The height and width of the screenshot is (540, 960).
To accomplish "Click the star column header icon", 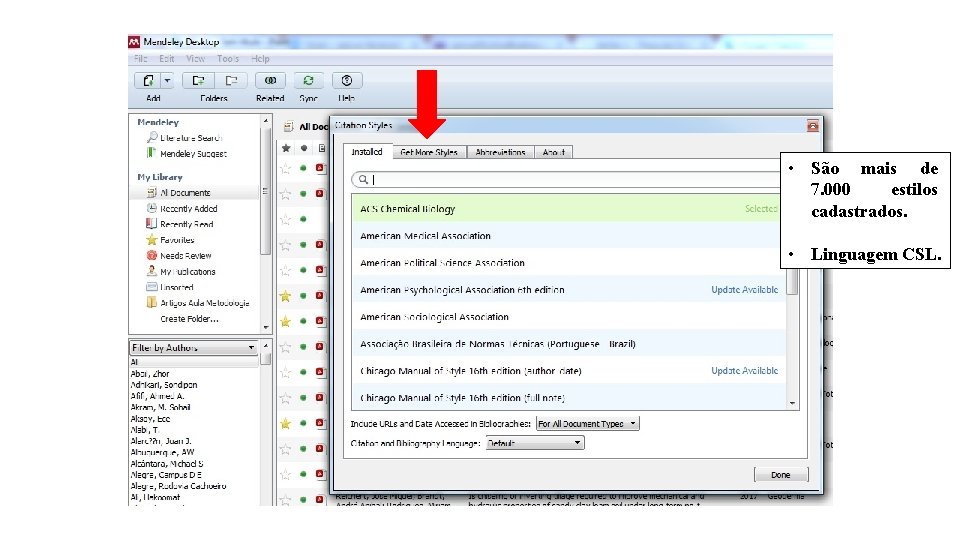I will [x=285, y=148].
